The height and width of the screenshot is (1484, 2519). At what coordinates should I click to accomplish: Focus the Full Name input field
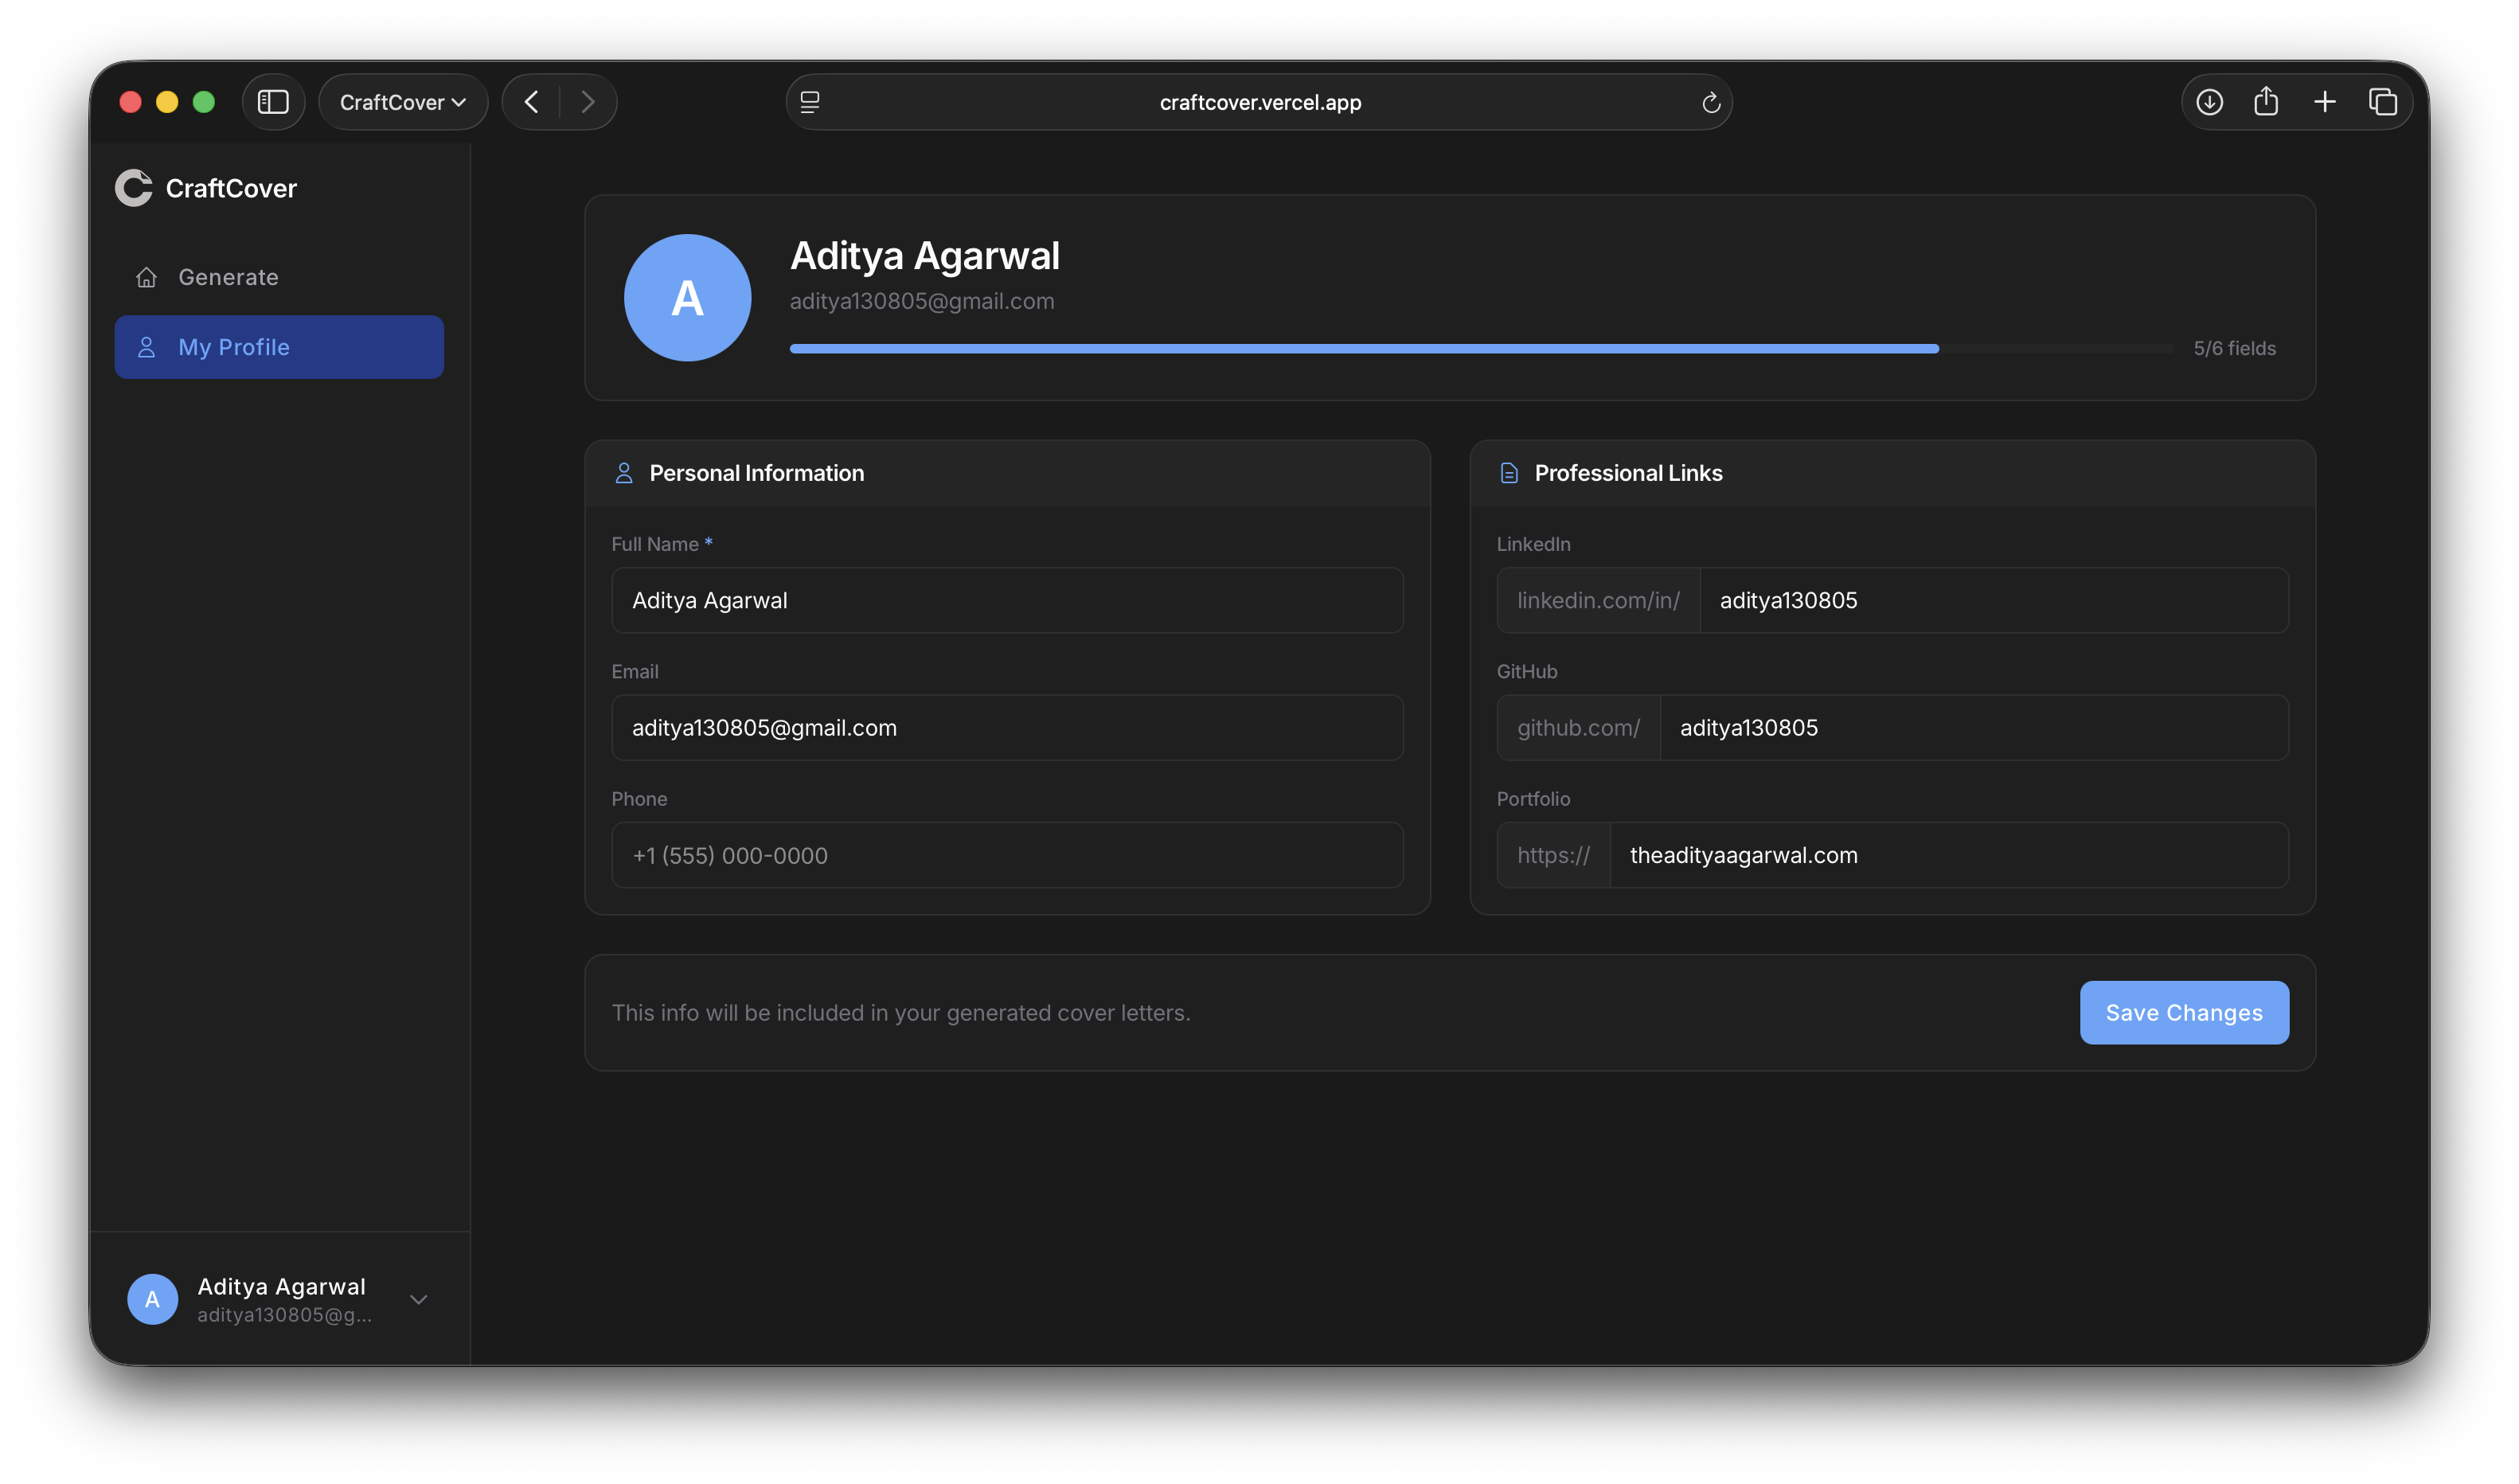click(x=1007, y=600)
